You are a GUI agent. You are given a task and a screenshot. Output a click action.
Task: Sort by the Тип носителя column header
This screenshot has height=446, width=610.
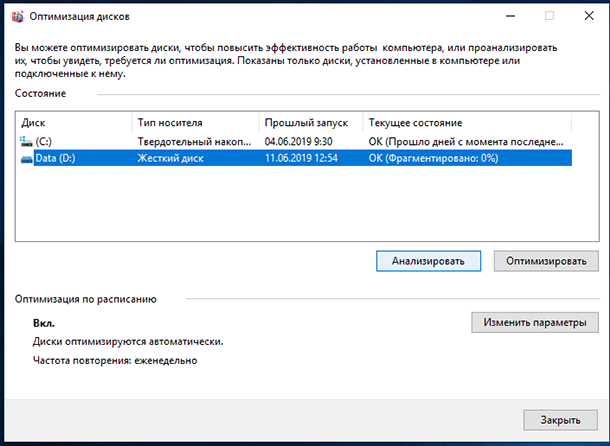click(x=196, y=123)
